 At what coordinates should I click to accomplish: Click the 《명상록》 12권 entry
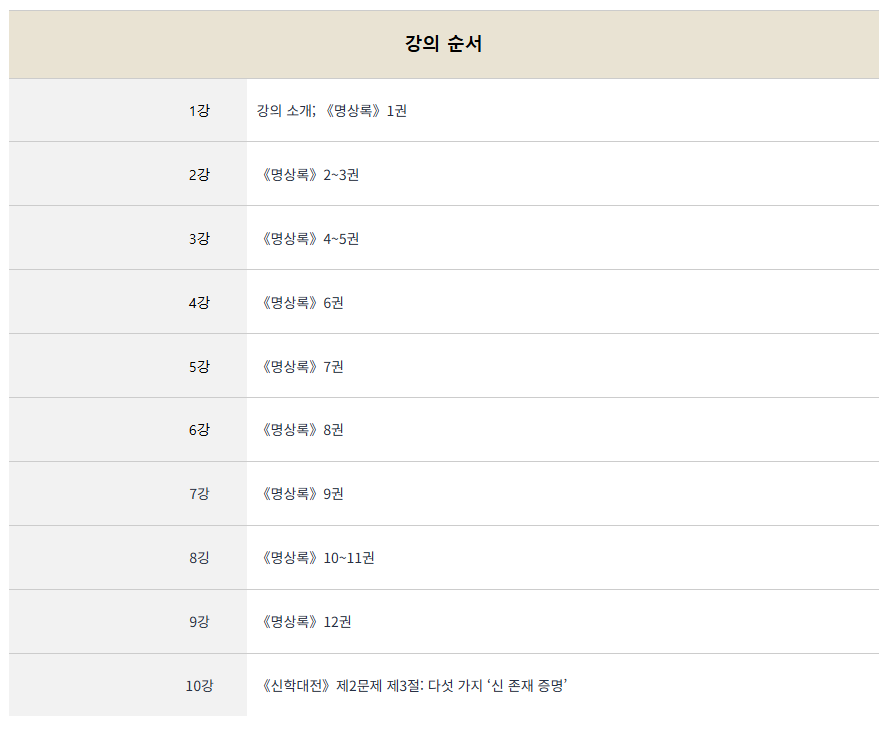point(304,622)
